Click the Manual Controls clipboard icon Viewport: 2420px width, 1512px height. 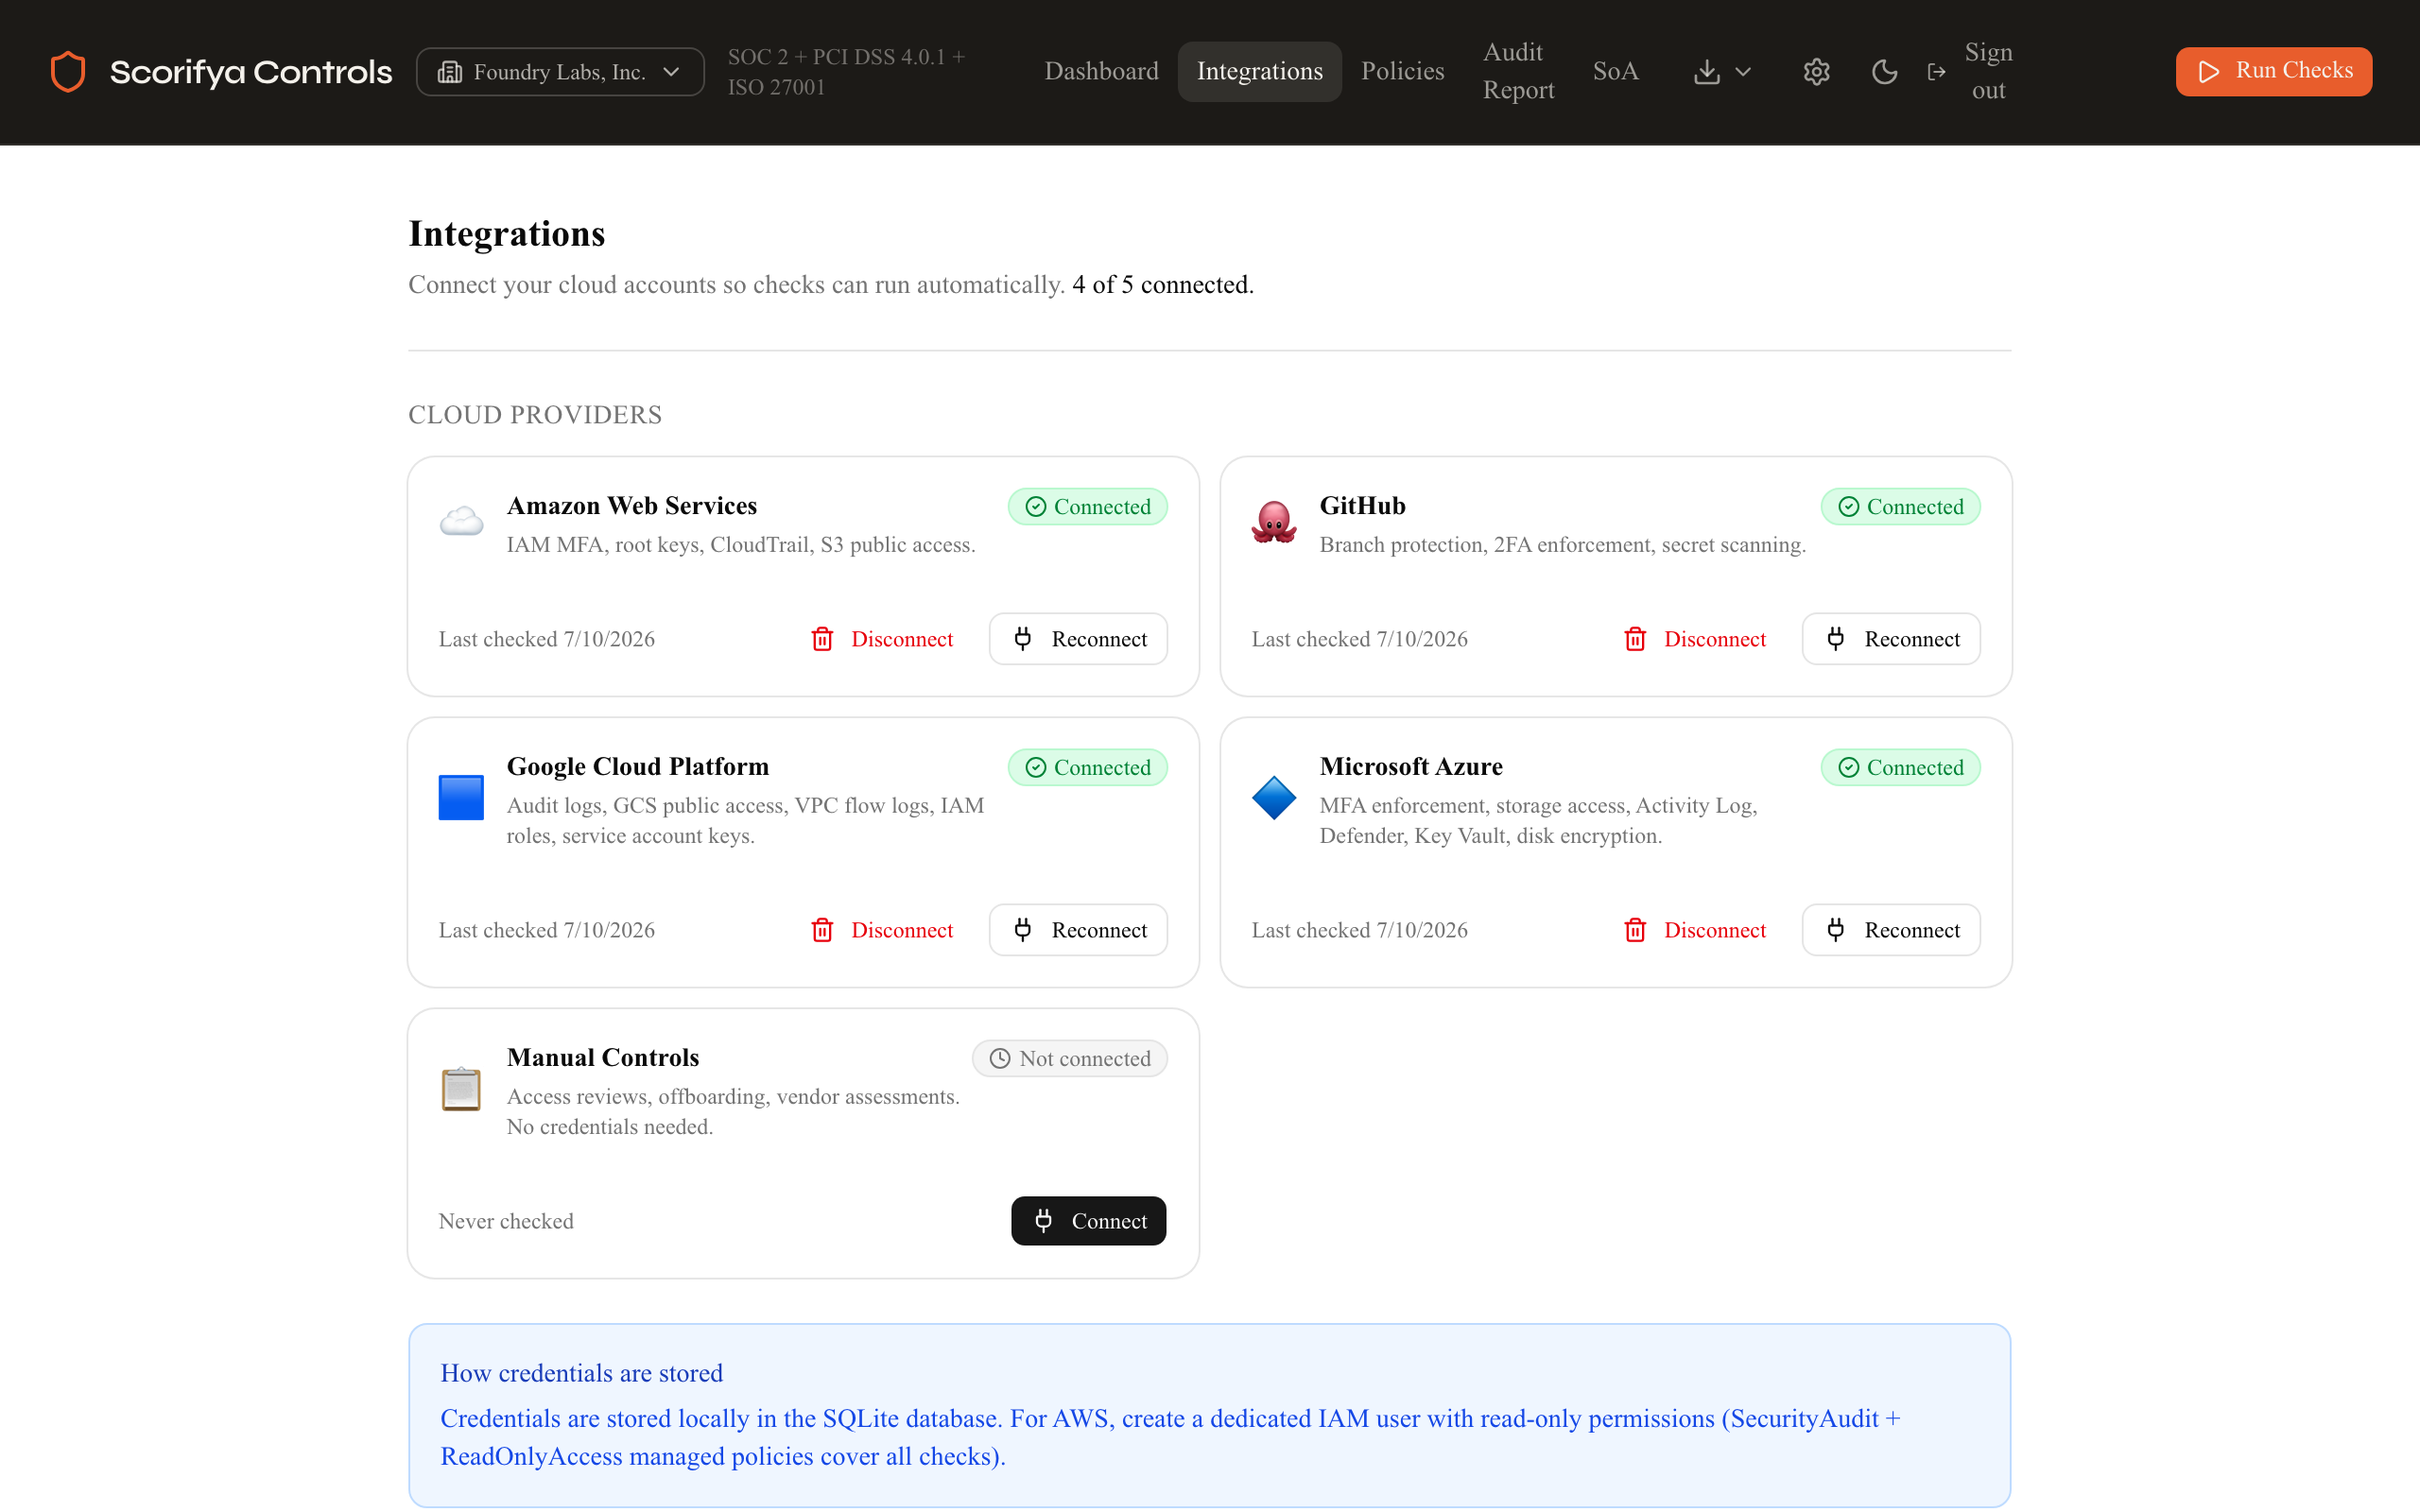point(461,1089)
